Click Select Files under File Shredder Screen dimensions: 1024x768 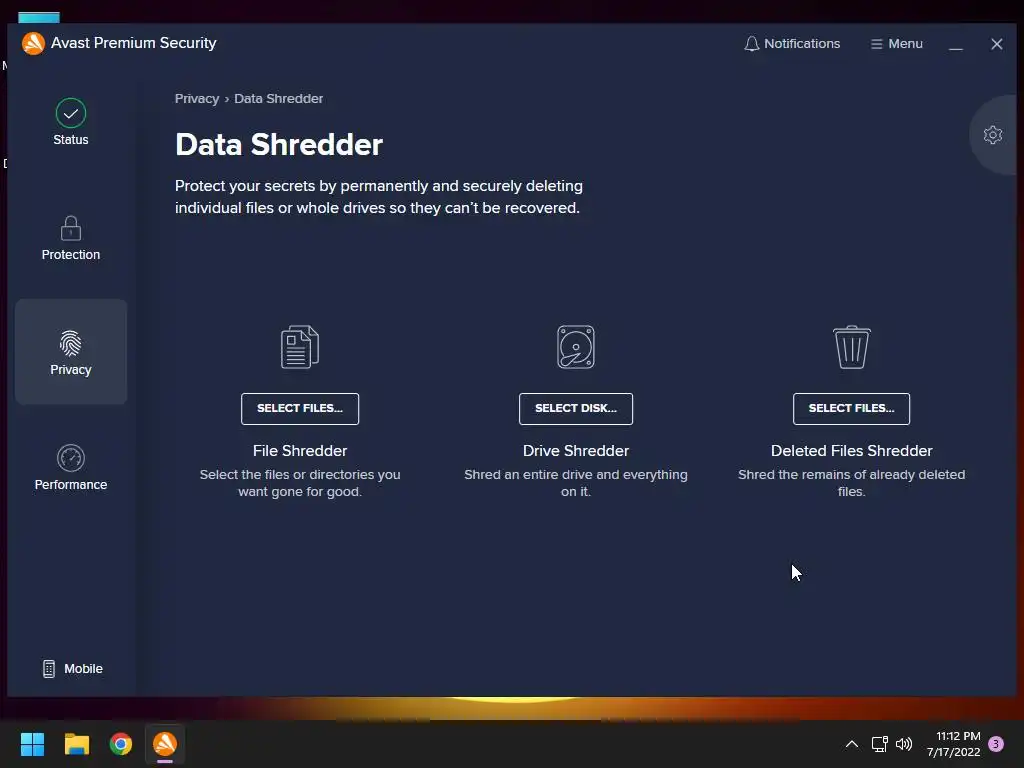coord(300,409)
